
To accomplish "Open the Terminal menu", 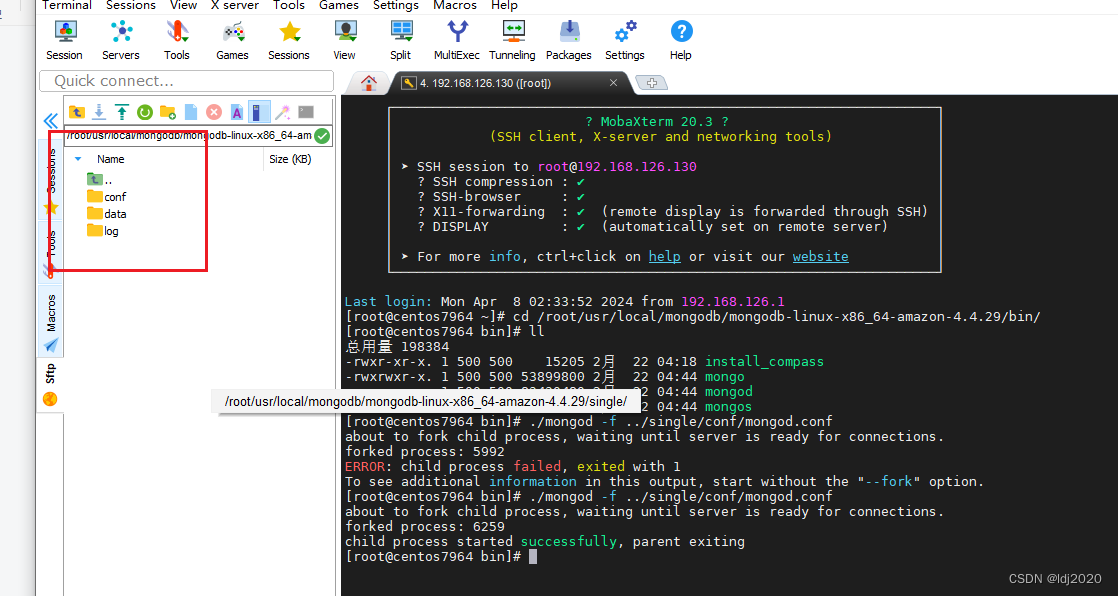I will coord(66,6).
